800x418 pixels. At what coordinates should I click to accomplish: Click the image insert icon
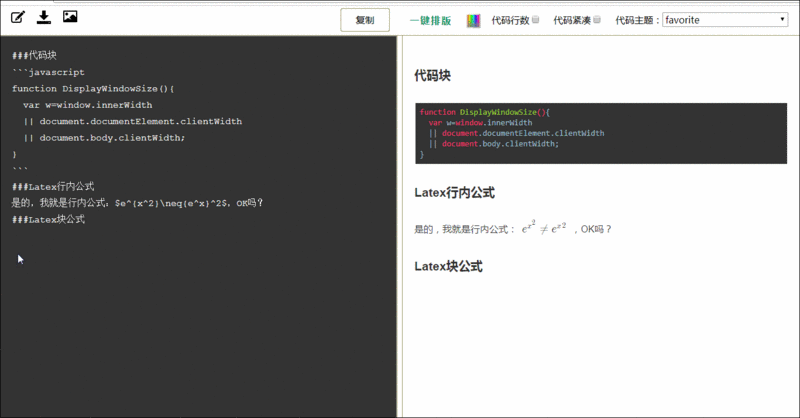[70, 17]
